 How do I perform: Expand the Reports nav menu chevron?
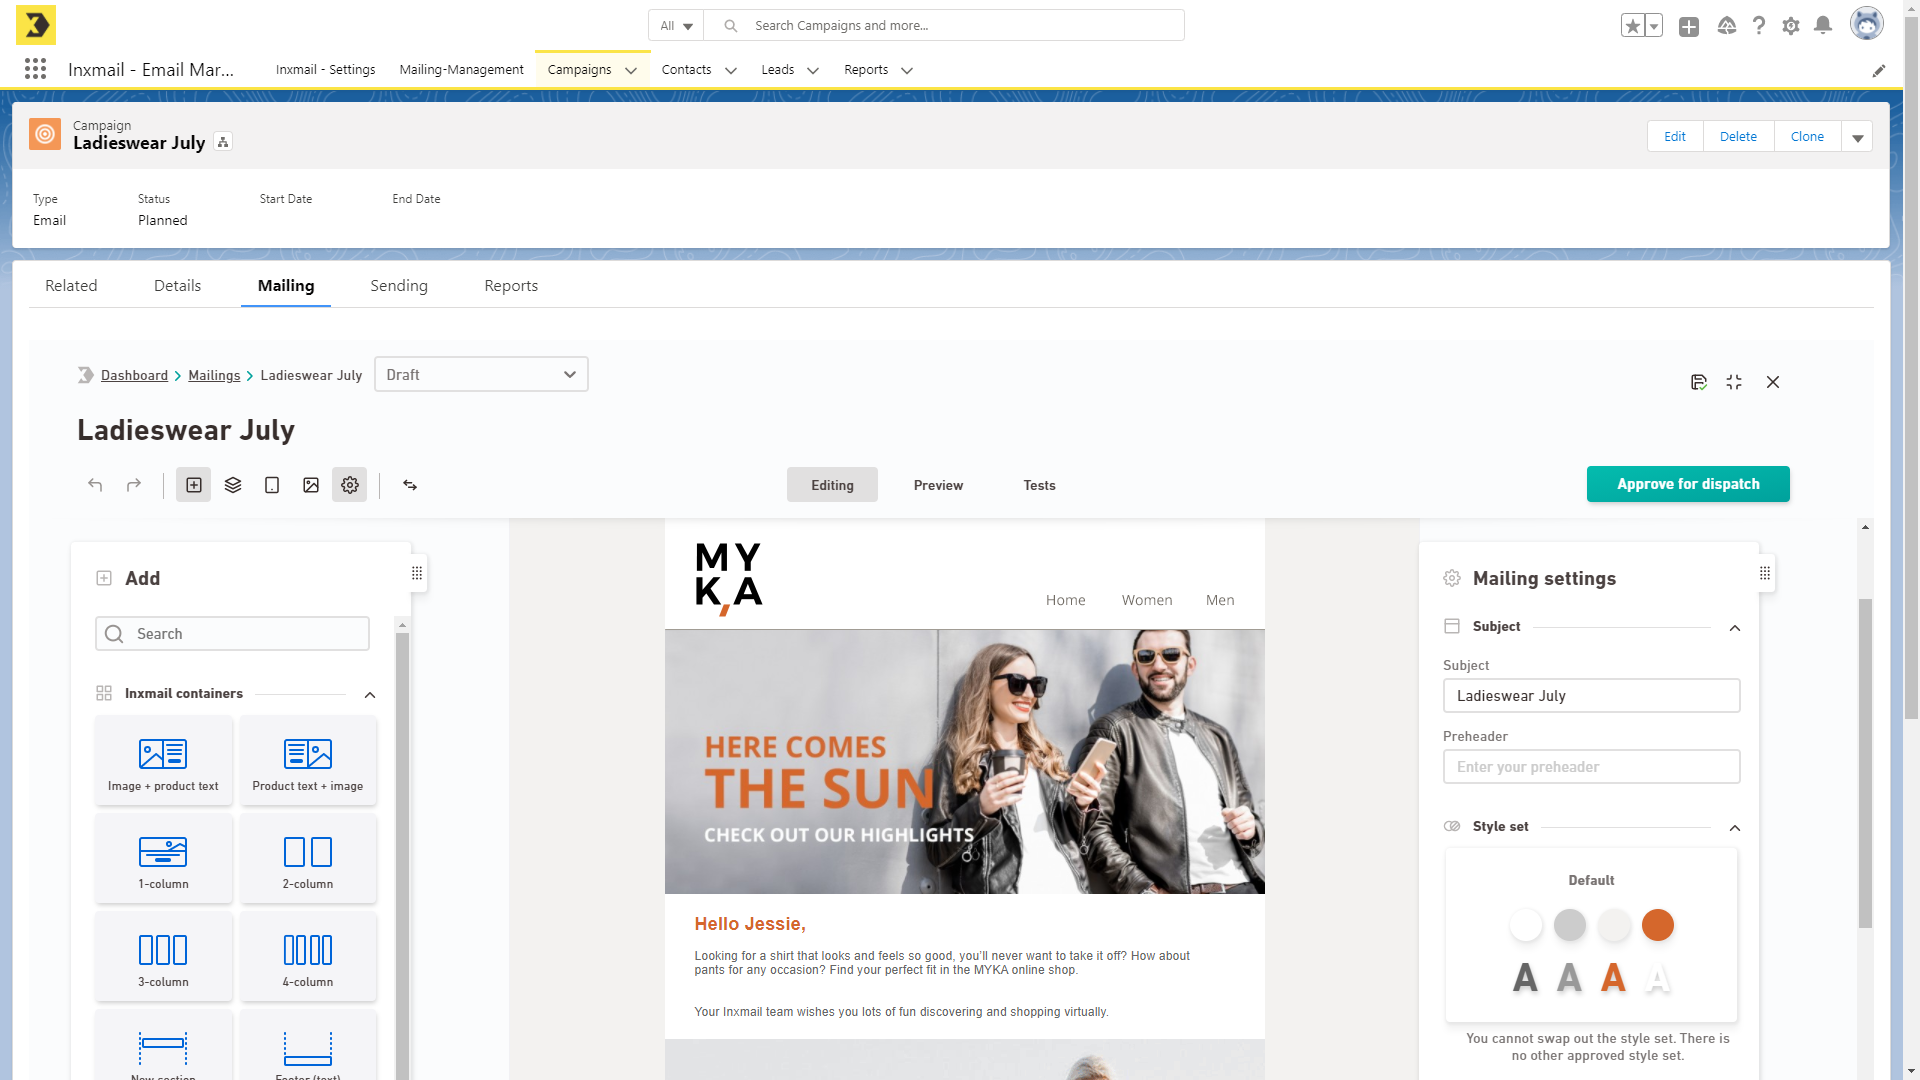(x=907, y=70)
